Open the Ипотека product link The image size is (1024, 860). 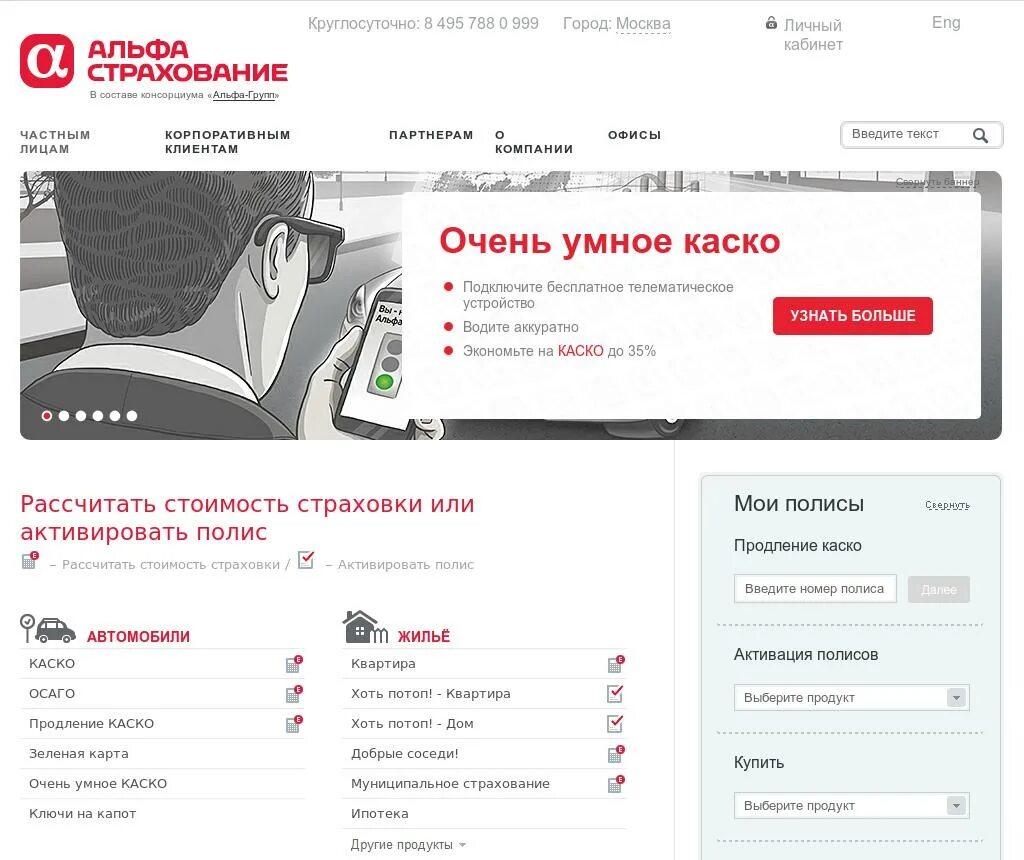[379, 814]
